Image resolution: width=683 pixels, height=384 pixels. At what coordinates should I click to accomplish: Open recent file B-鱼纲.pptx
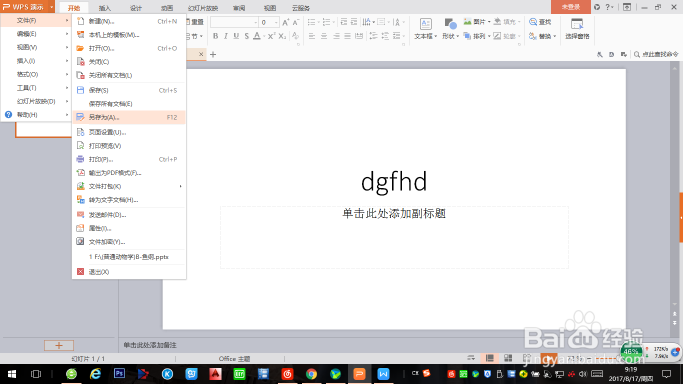click(x=129, y=256)
